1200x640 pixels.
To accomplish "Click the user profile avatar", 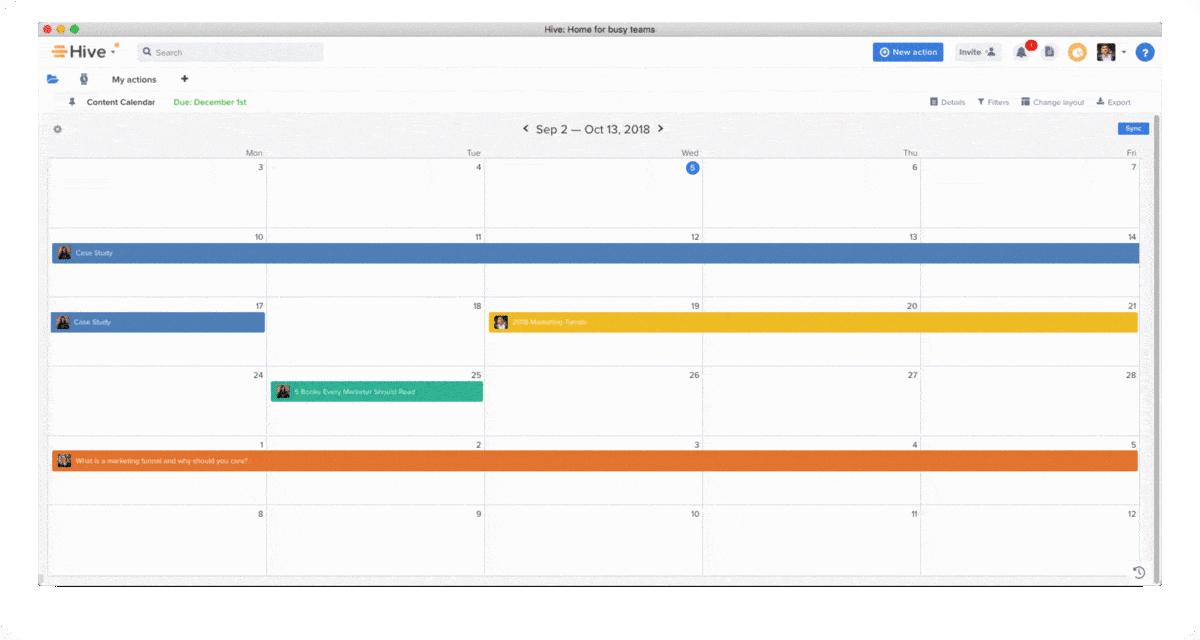I will [x=1106, y=52].
